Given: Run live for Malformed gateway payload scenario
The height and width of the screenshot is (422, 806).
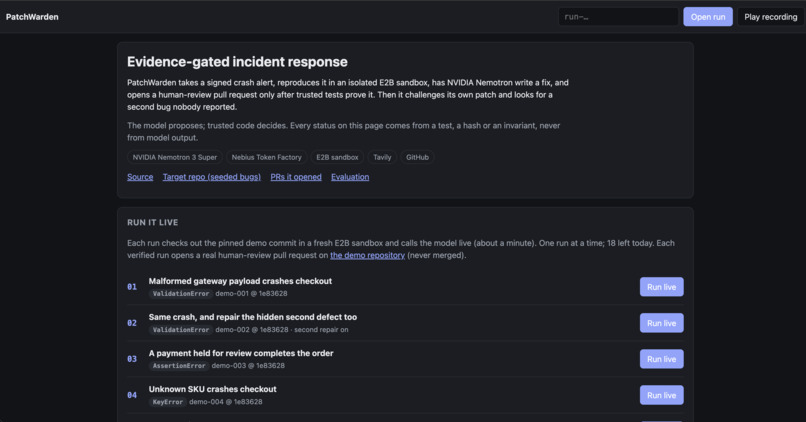Looking at the screenshot, I should (x=662, y=287).
